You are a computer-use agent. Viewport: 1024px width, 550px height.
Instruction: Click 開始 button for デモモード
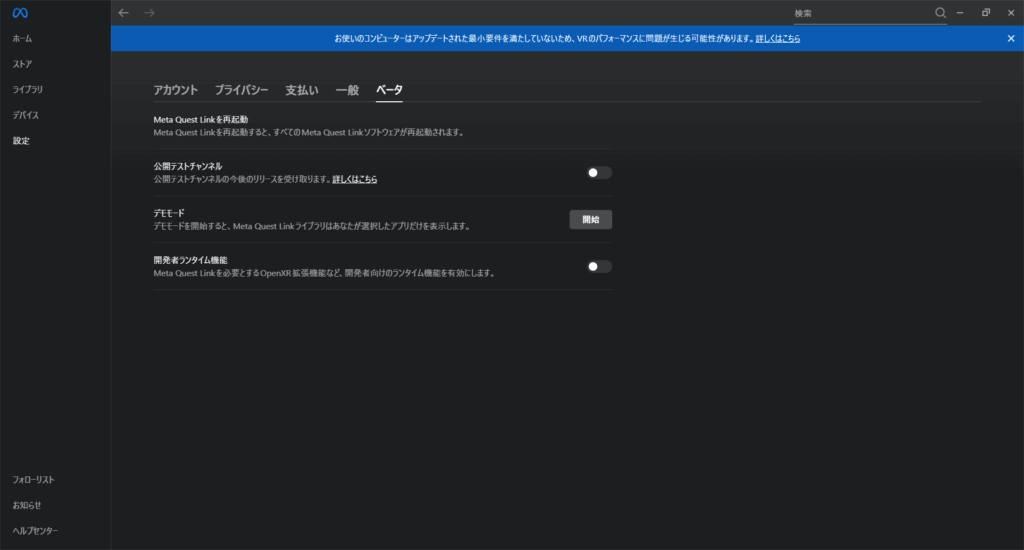click(x=590, y=219)
